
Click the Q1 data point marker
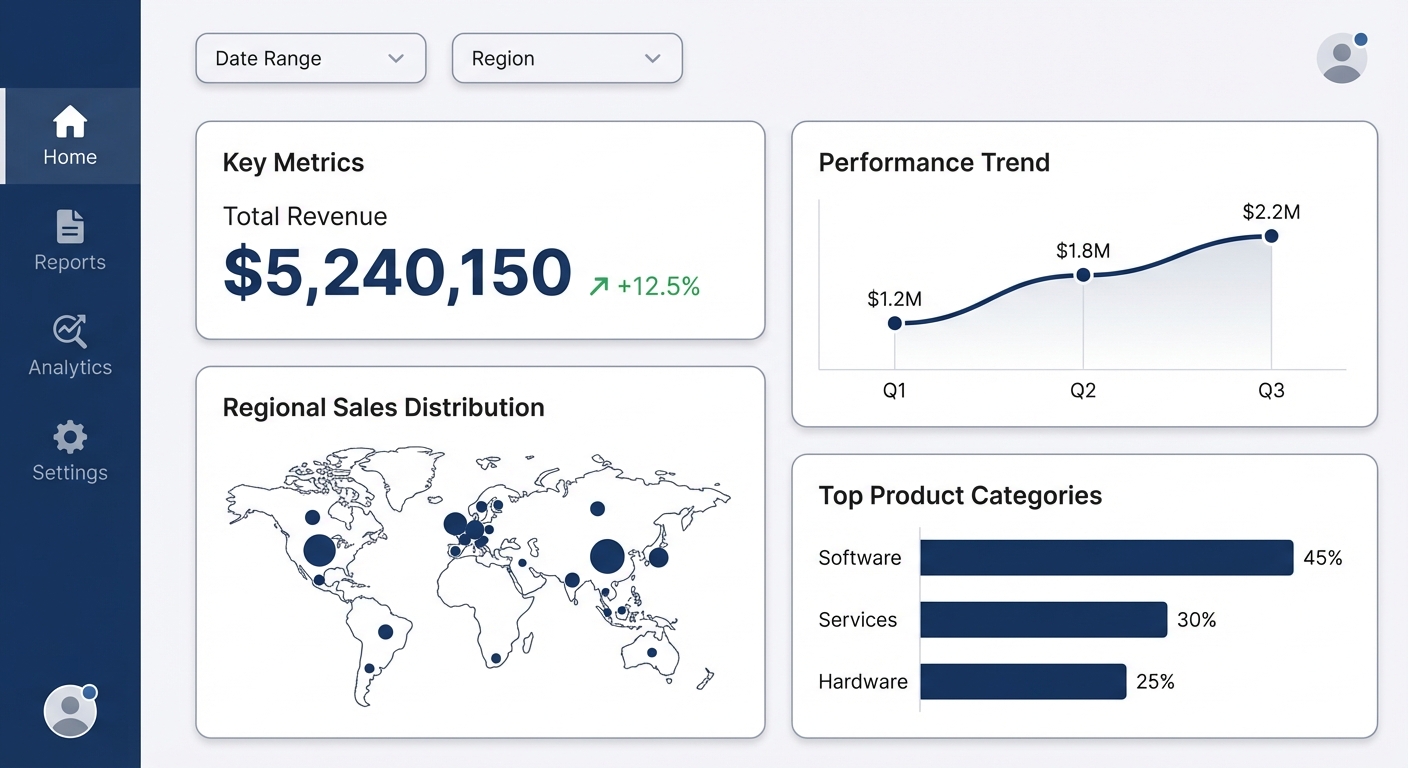pyautogui.click(x=895, y=322)
